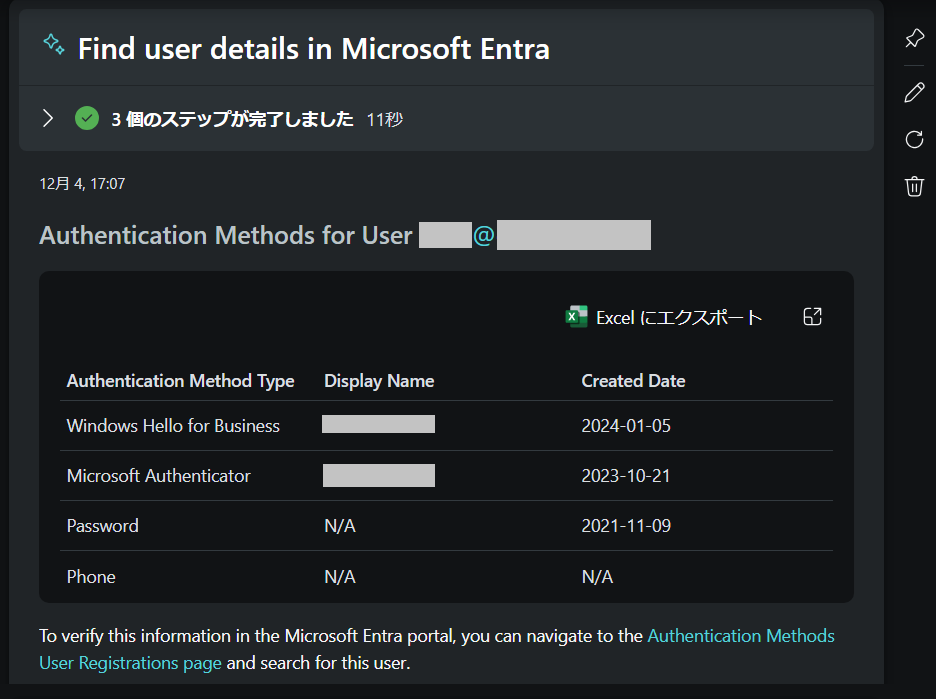
Task: Edit the prompt with the pencil icon
Action: (x=913, y=91)
